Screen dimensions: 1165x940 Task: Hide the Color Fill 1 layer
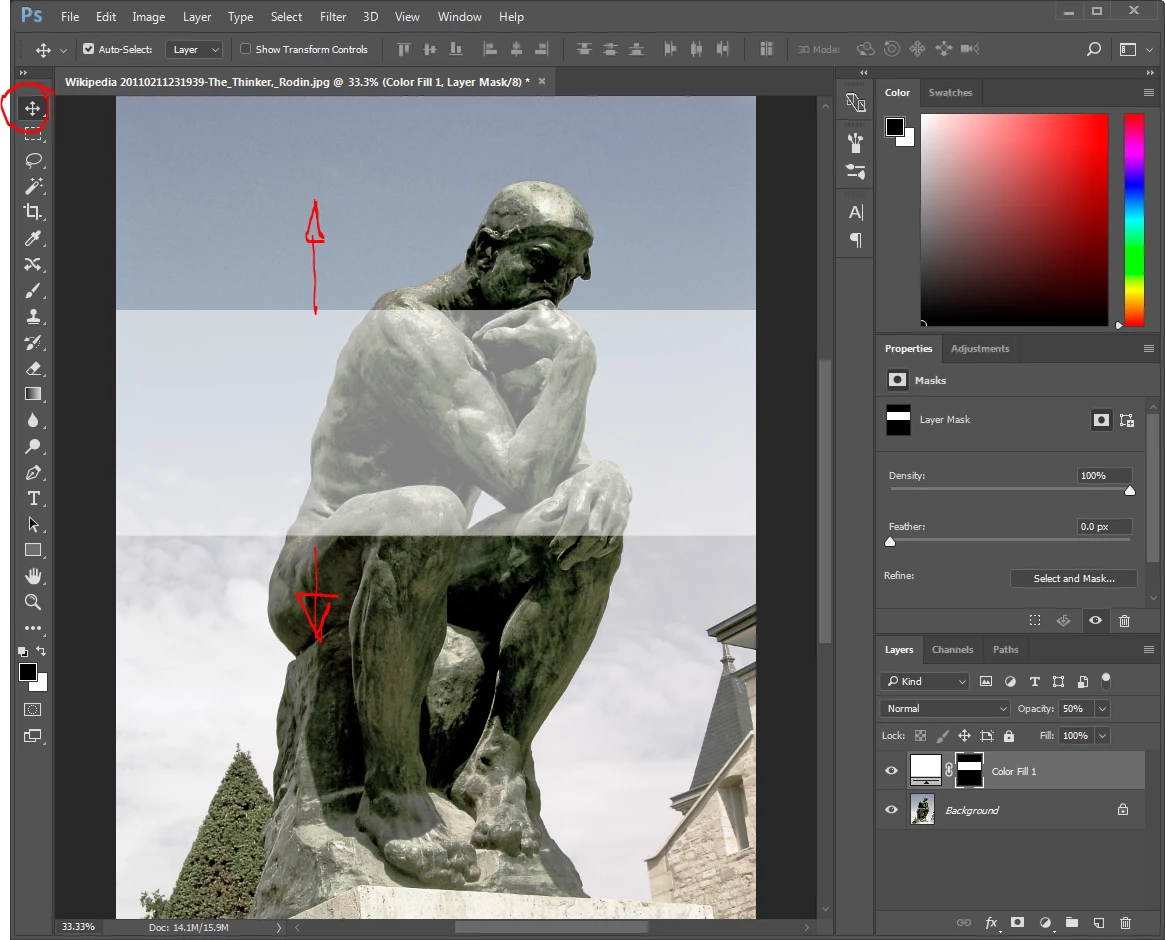click(x=891, y=771)
